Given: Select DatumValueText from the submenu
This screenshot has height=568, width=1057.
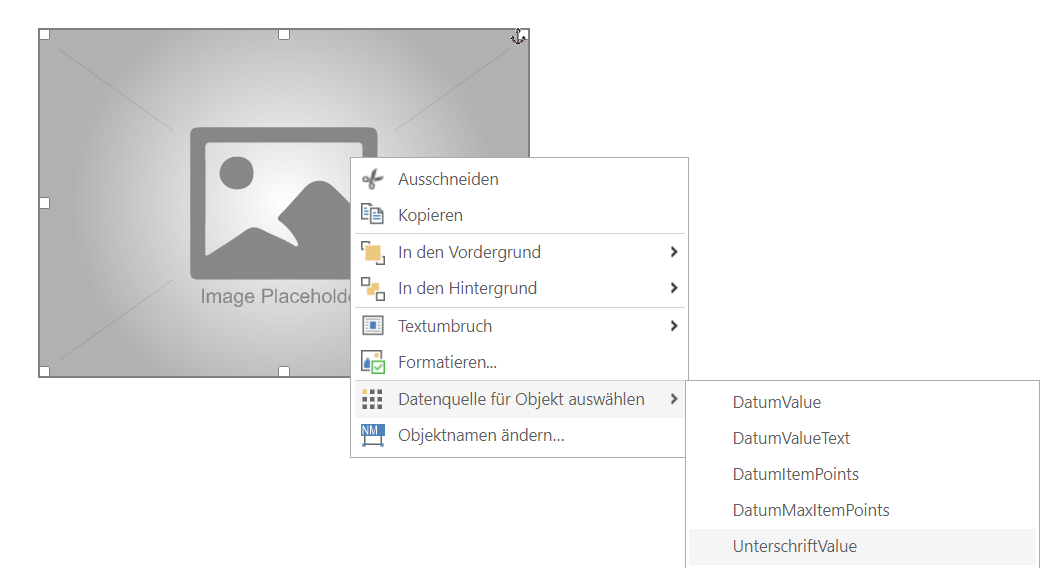Looking at the screenshot, I should (x=791, y=438).
